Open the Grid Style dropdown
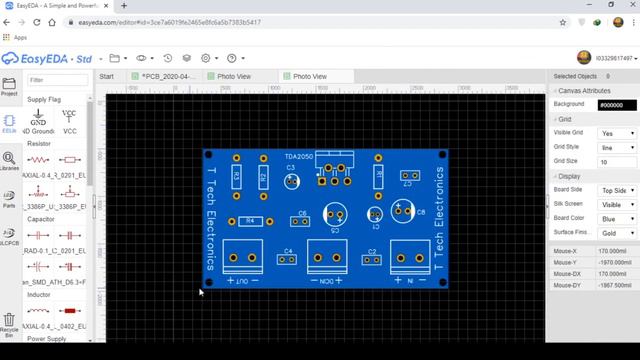 616,148
